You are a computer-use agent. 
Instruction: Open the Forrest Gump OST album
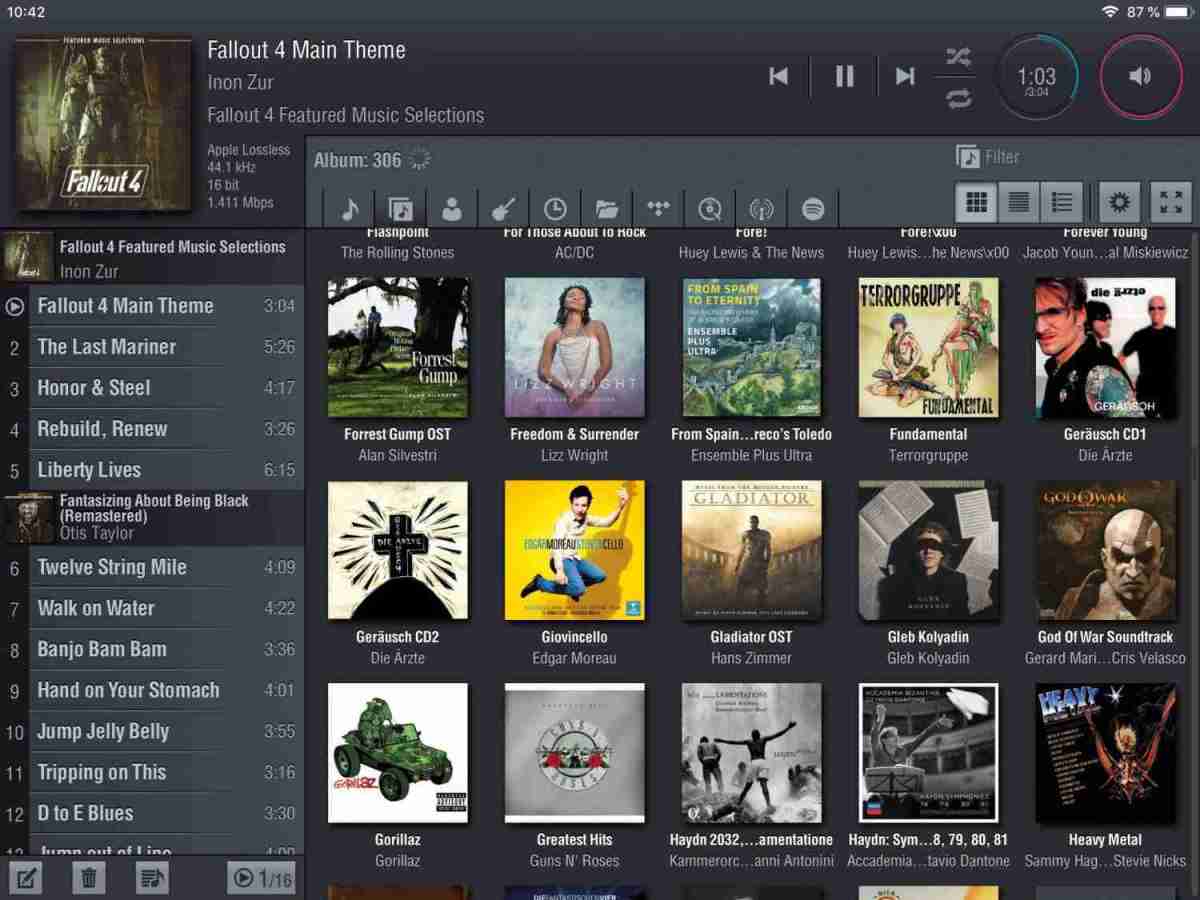click(x=398, y=347)
